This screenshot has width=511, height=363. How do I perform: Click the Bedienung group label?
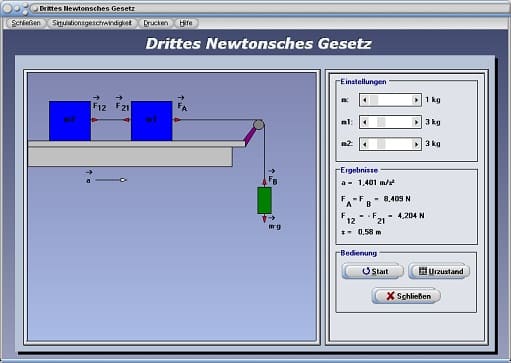(358, 253)
